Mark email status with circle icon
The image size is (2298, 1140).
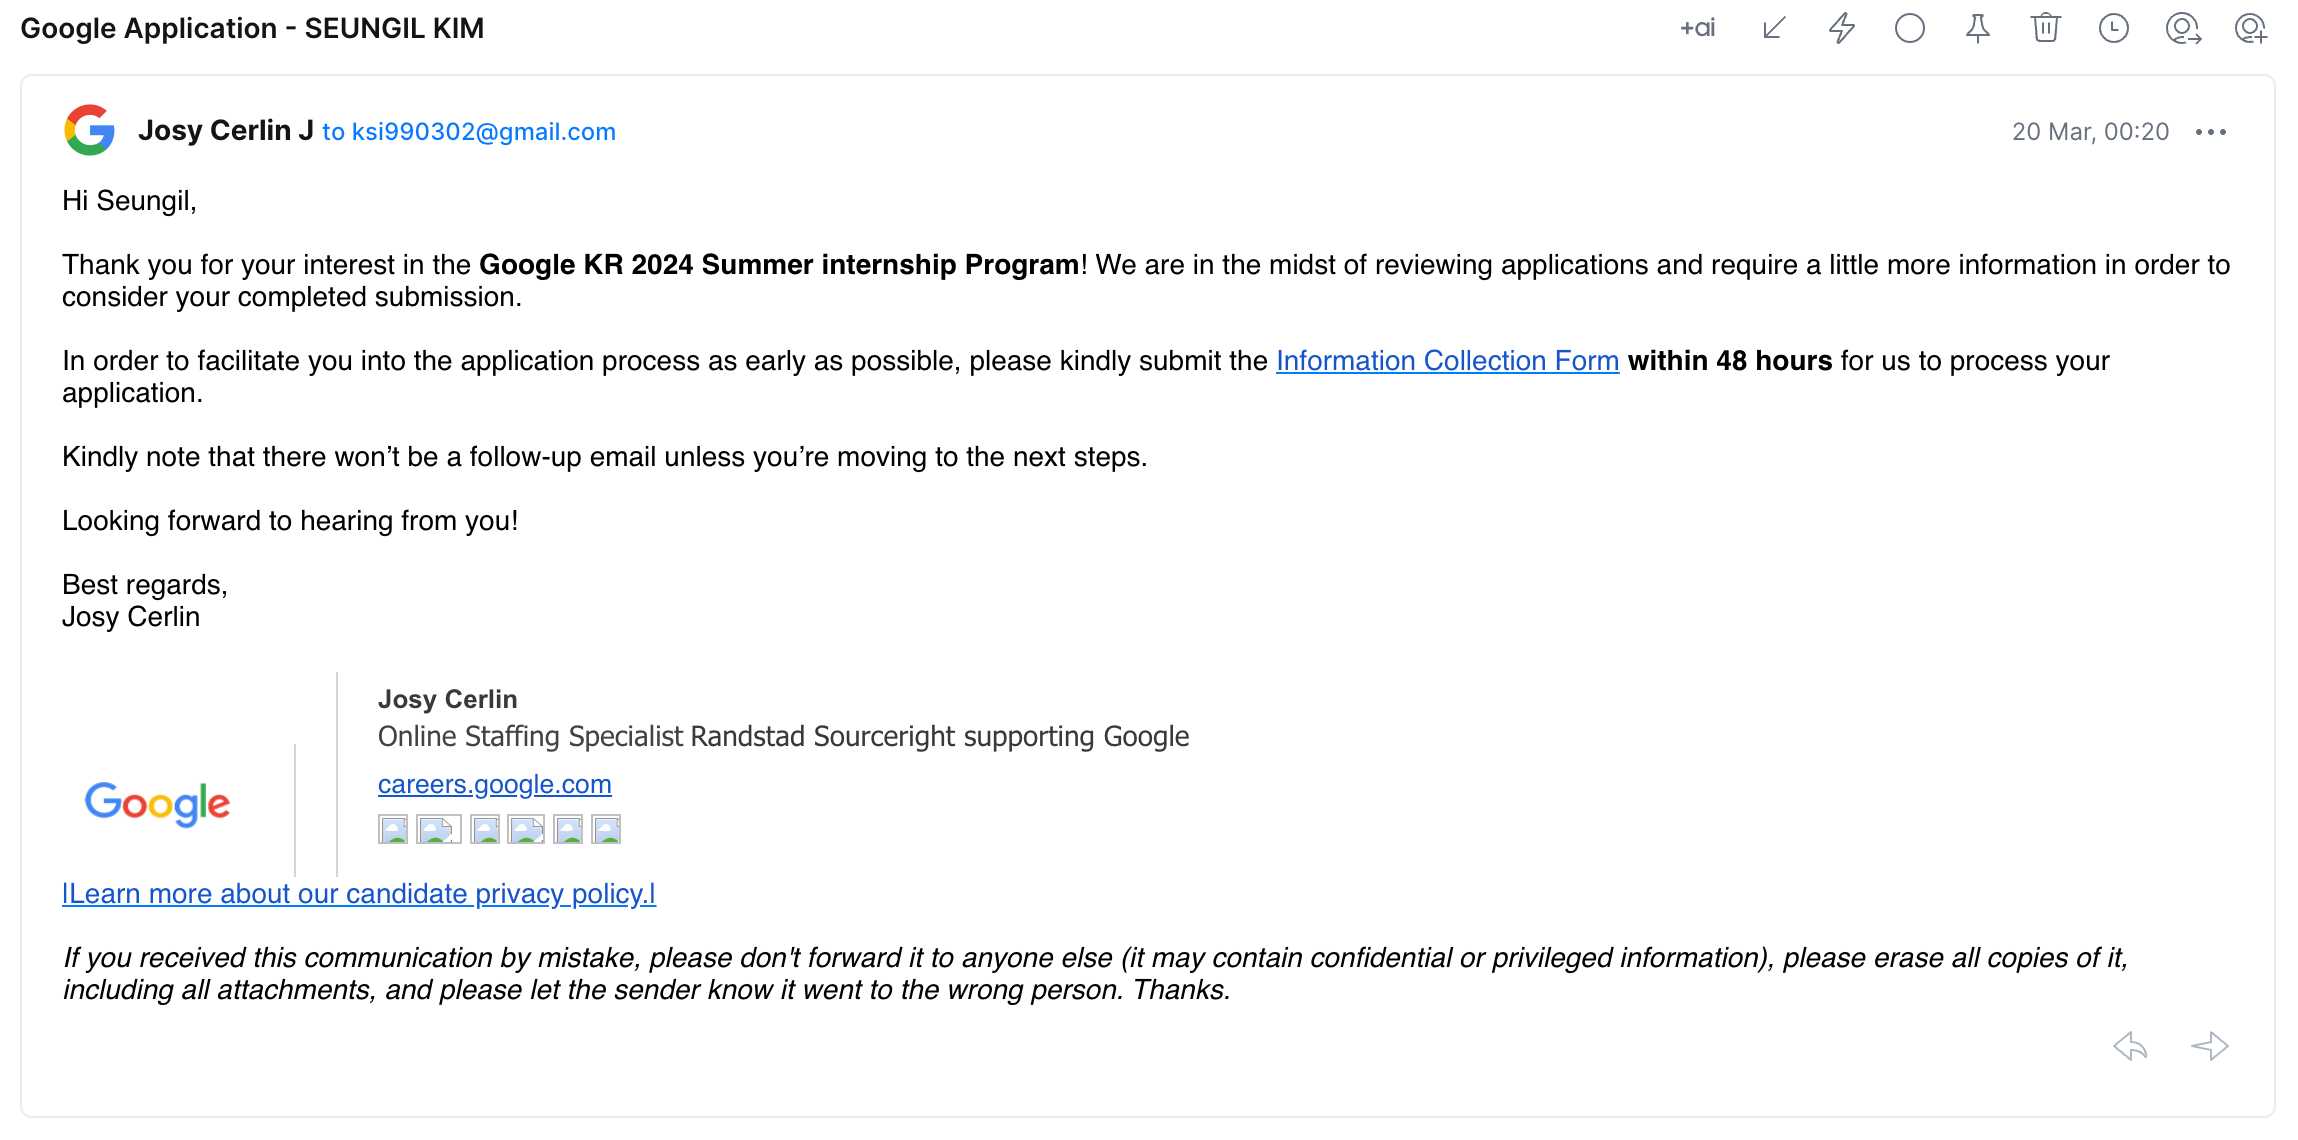pos(1910,28)
